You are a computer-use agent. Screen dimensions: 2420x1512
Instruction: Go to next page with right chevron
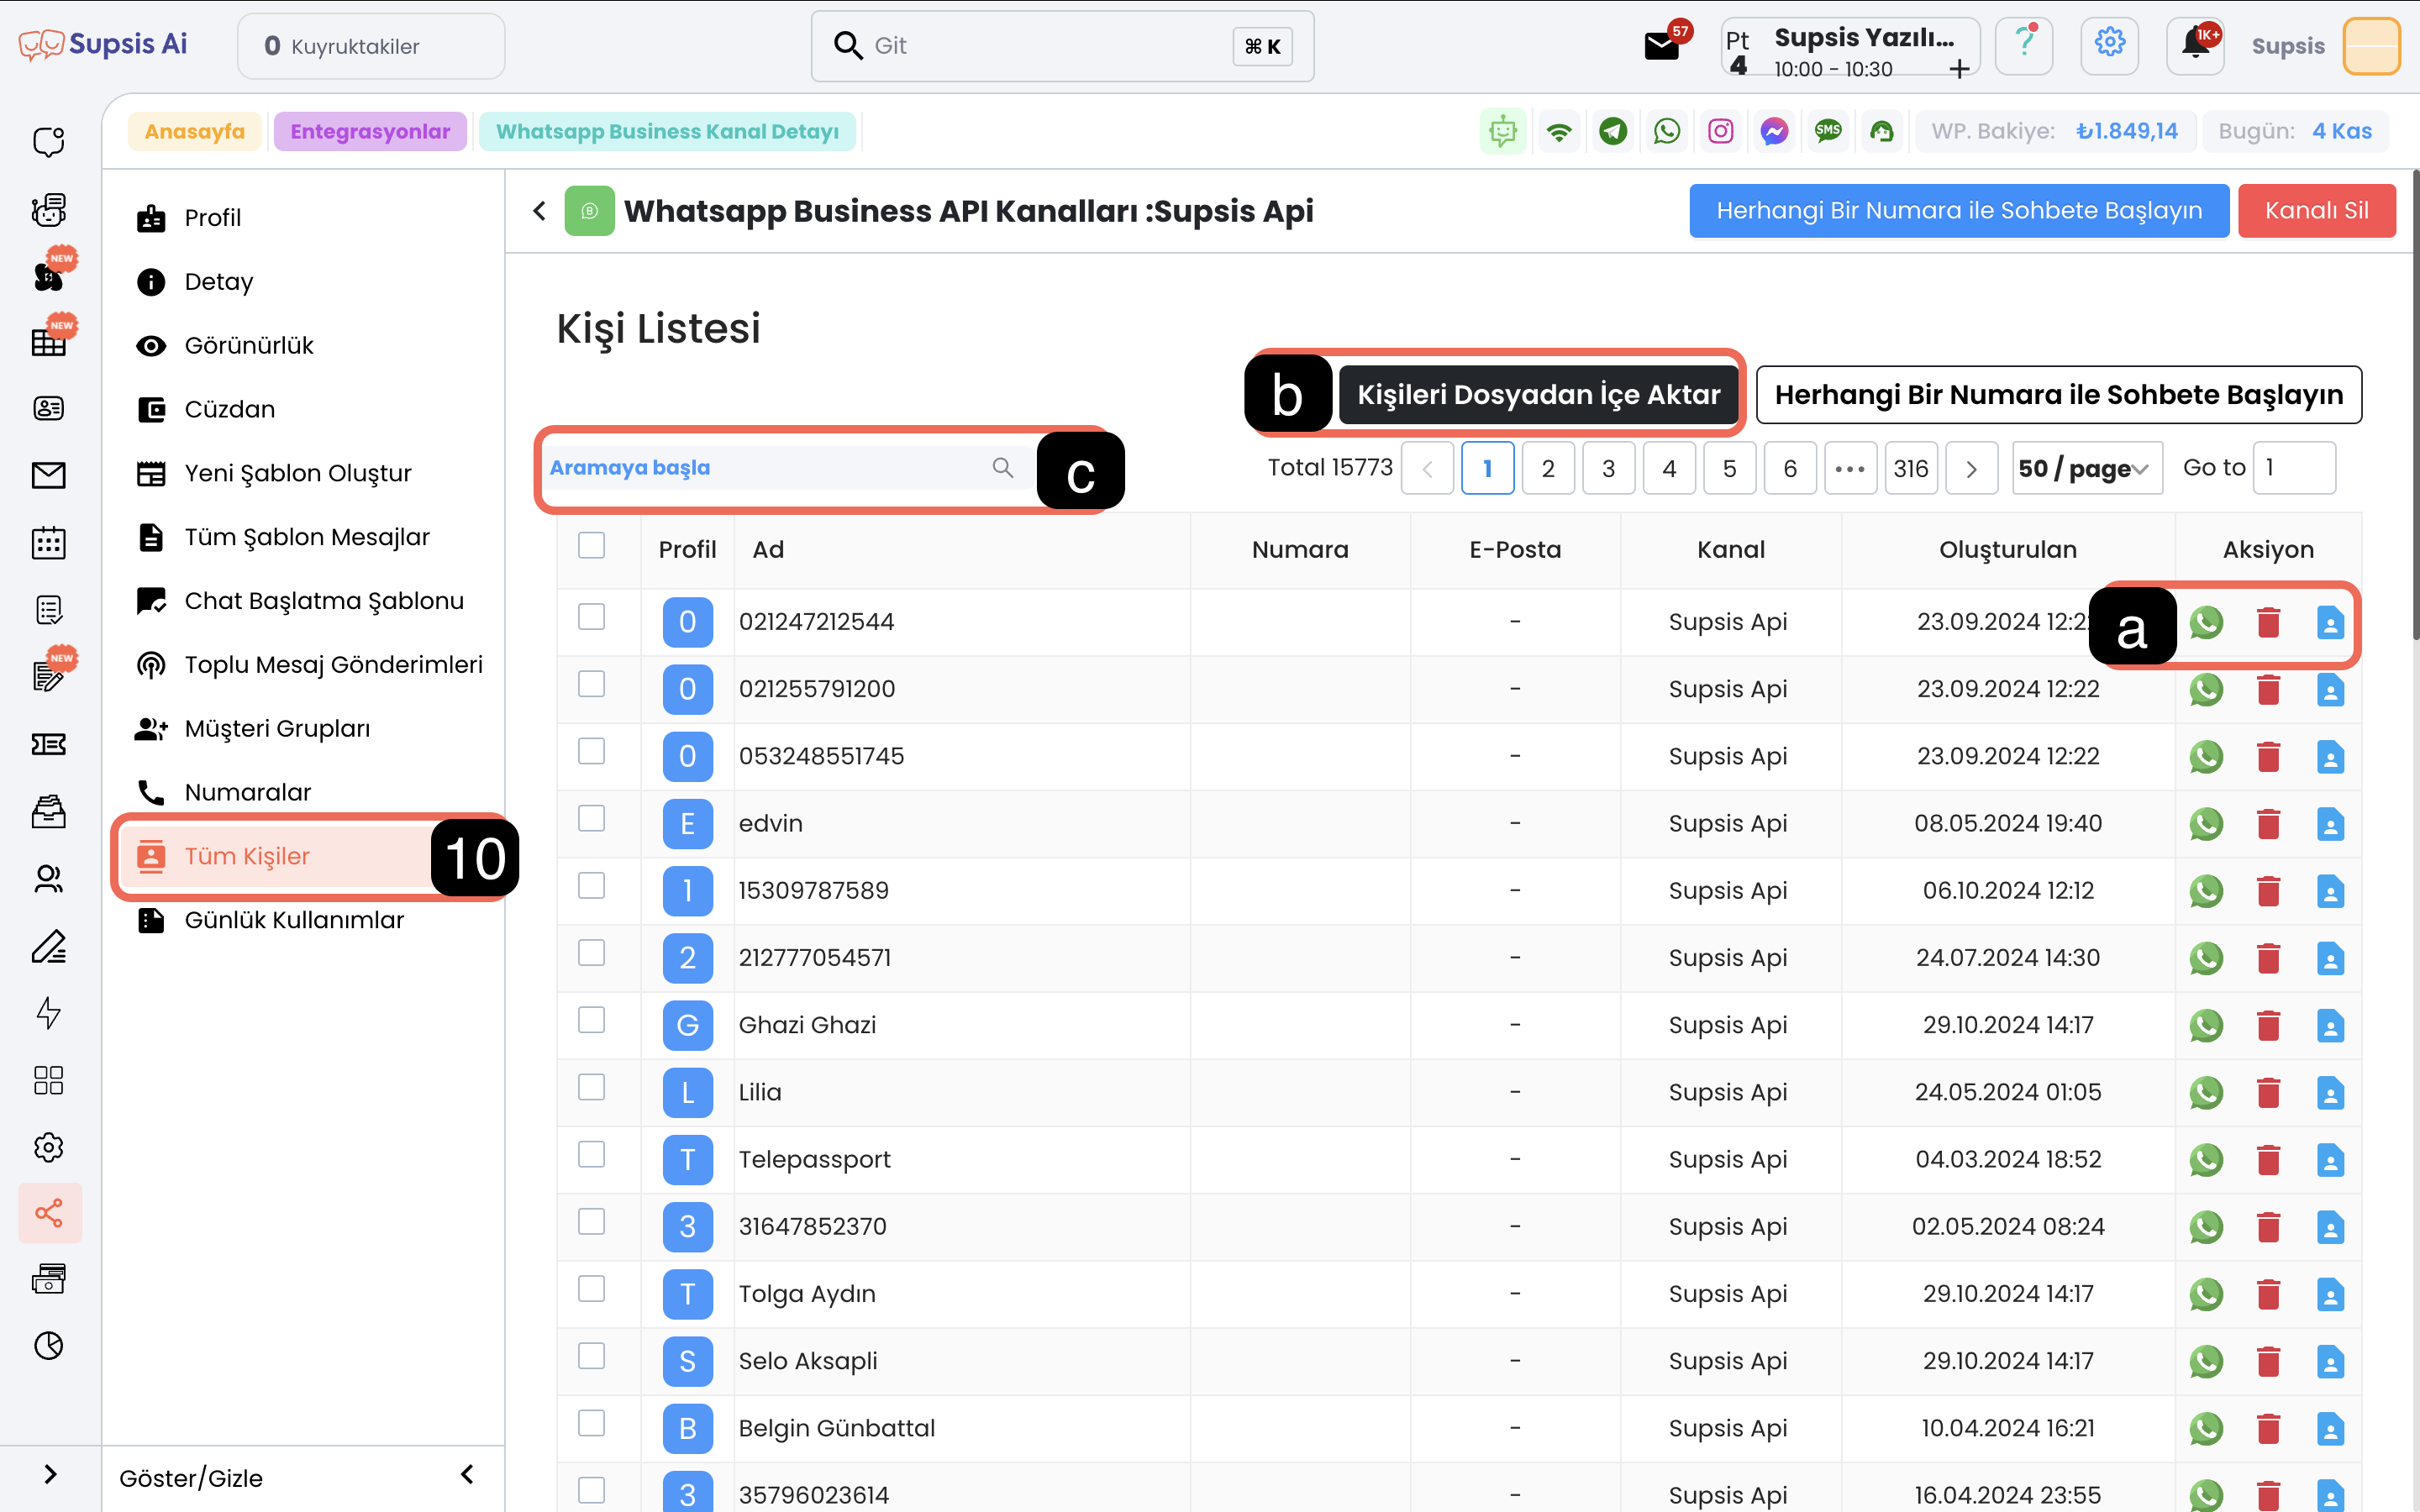(1971, 468)
